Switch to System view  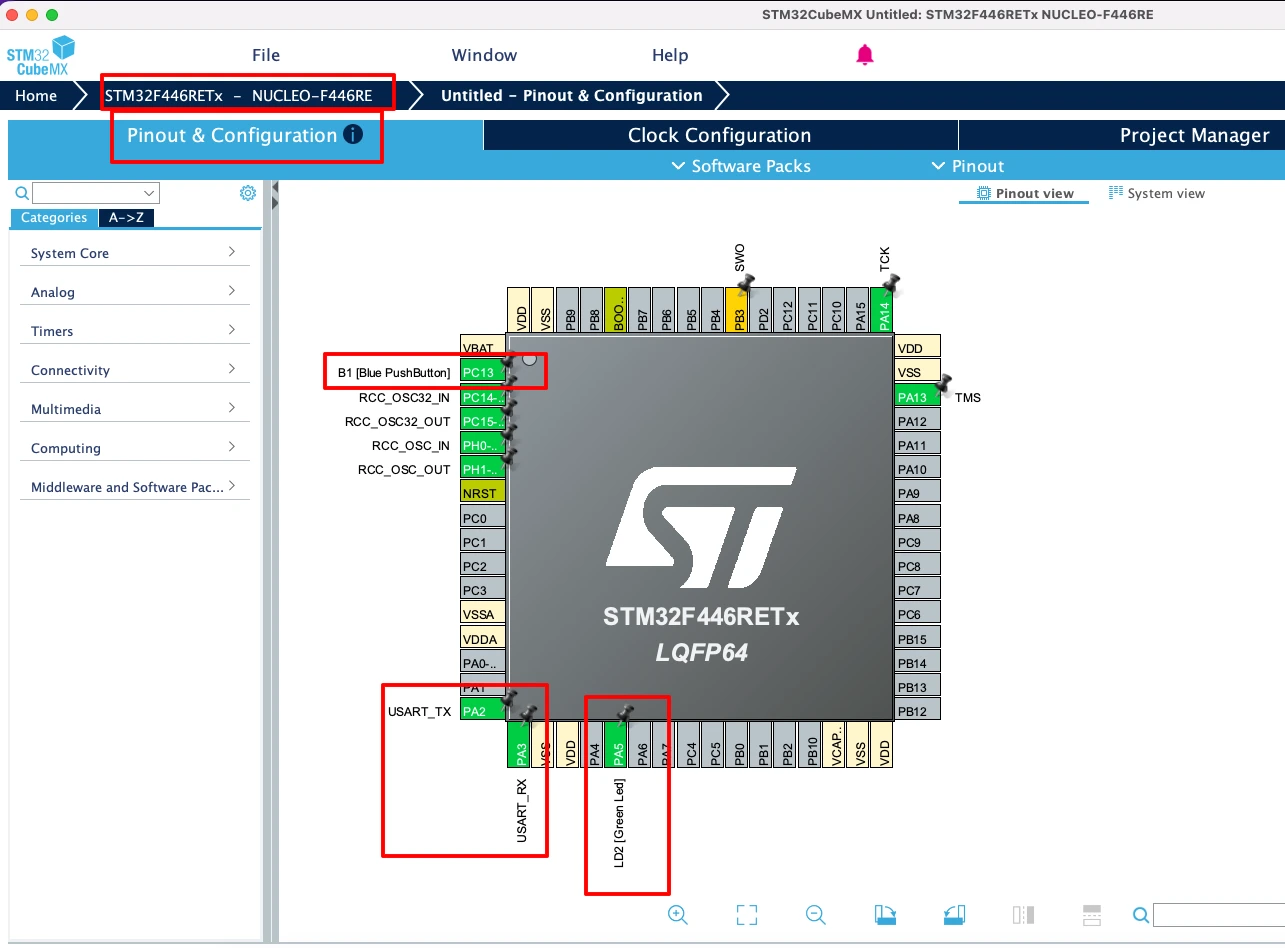(1157, 193)
